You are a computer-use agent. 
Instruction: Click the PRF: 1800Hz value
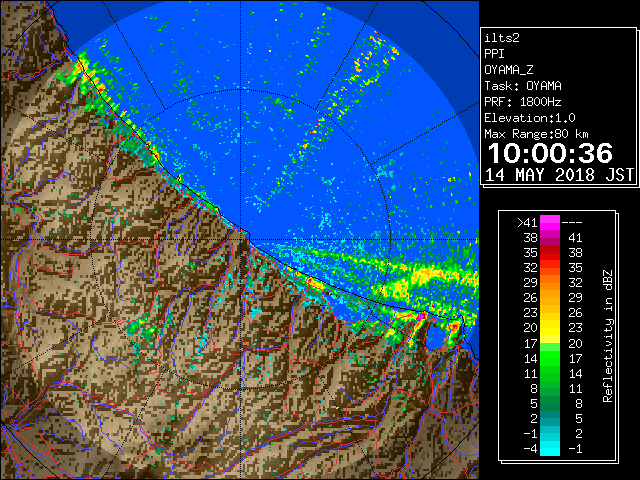click(x=523, y=102)
